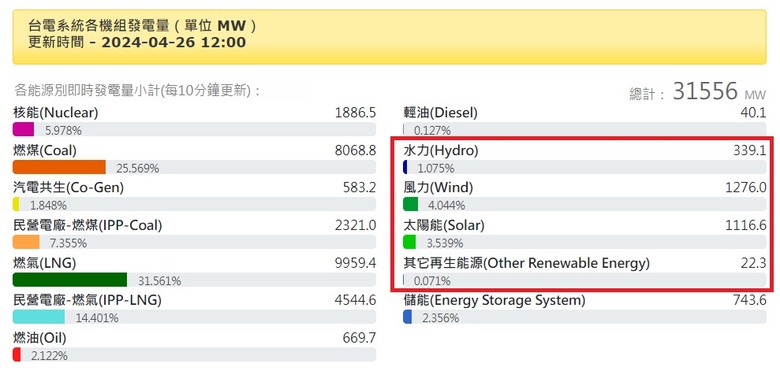Select the 燃氣(LNG) label
780x371 pixels.
pyautogui.click(x=44, y=263)
